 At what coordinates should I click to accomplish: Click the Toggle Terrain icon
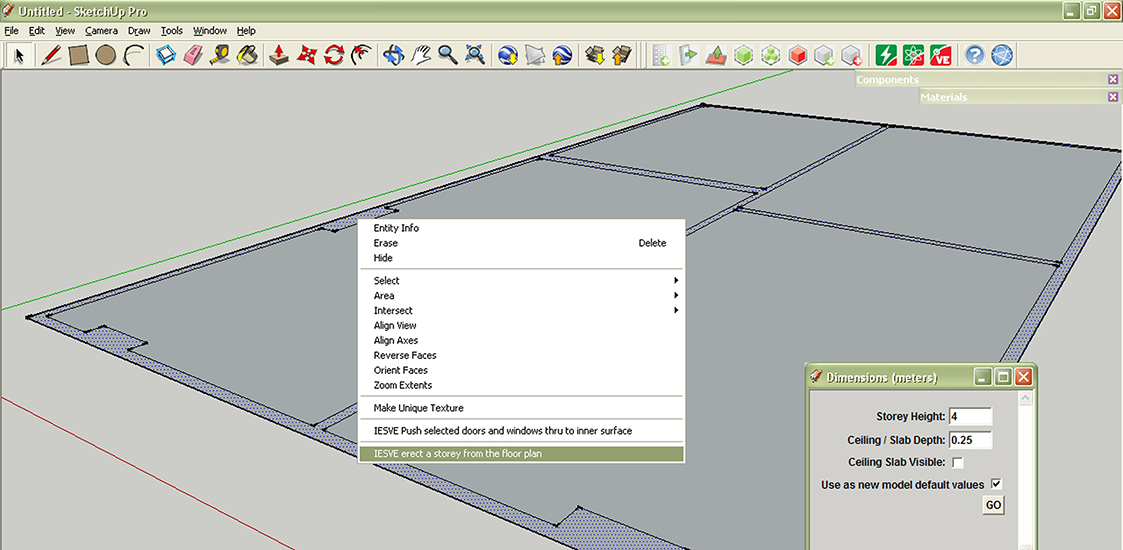[x=535, y=55]
